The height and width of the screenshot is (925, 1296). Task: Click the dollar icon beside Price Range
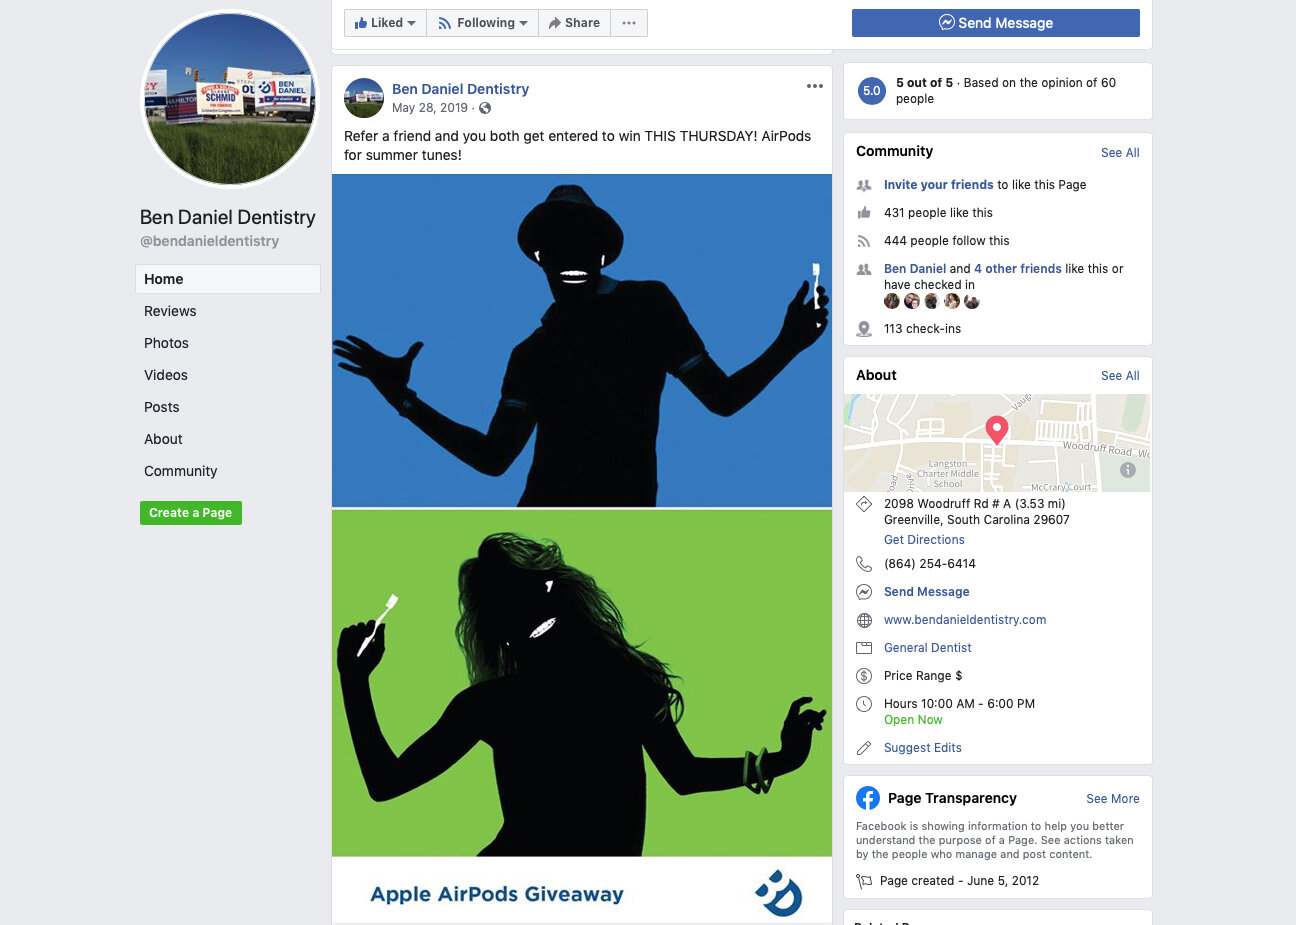[x=864, y=676]
